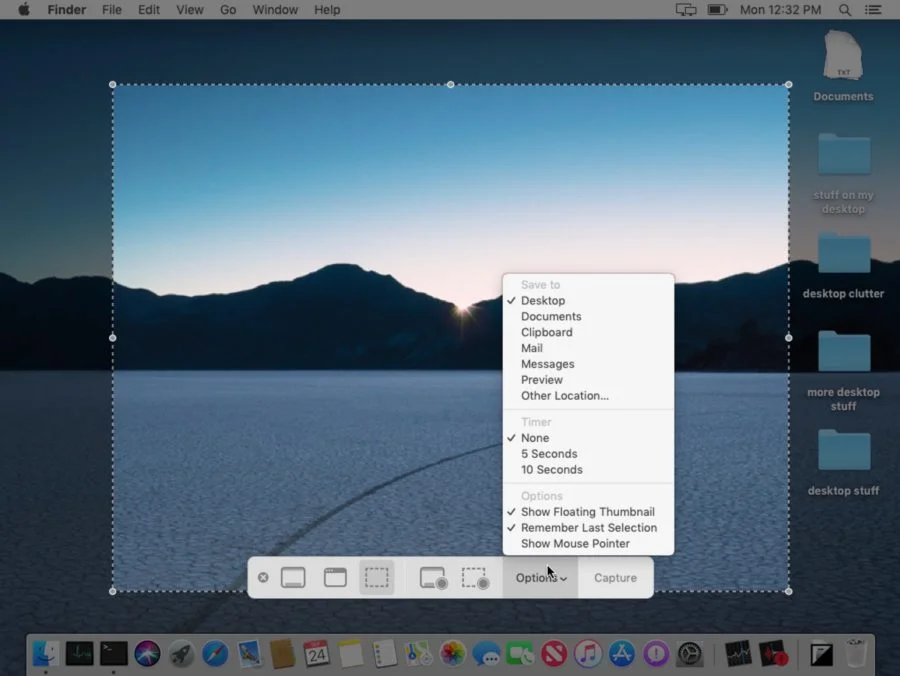The width and height of the screenshot is (900, 676).
Task: Open Notes app in Dock
Action: (x=351, y=654)
